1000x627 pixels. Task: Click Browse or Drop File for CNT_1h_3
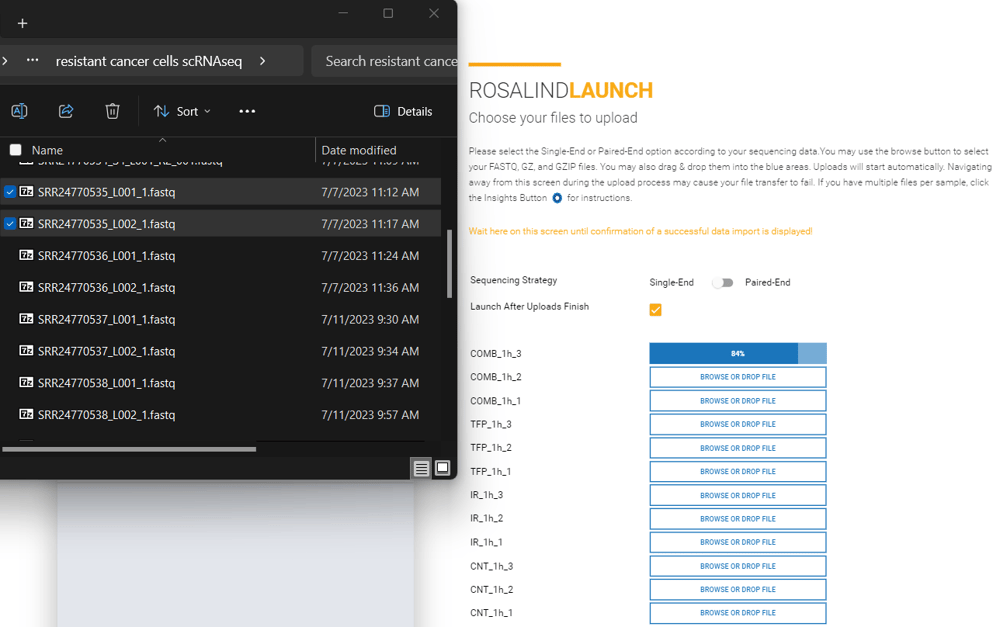(x=738, y=566)
